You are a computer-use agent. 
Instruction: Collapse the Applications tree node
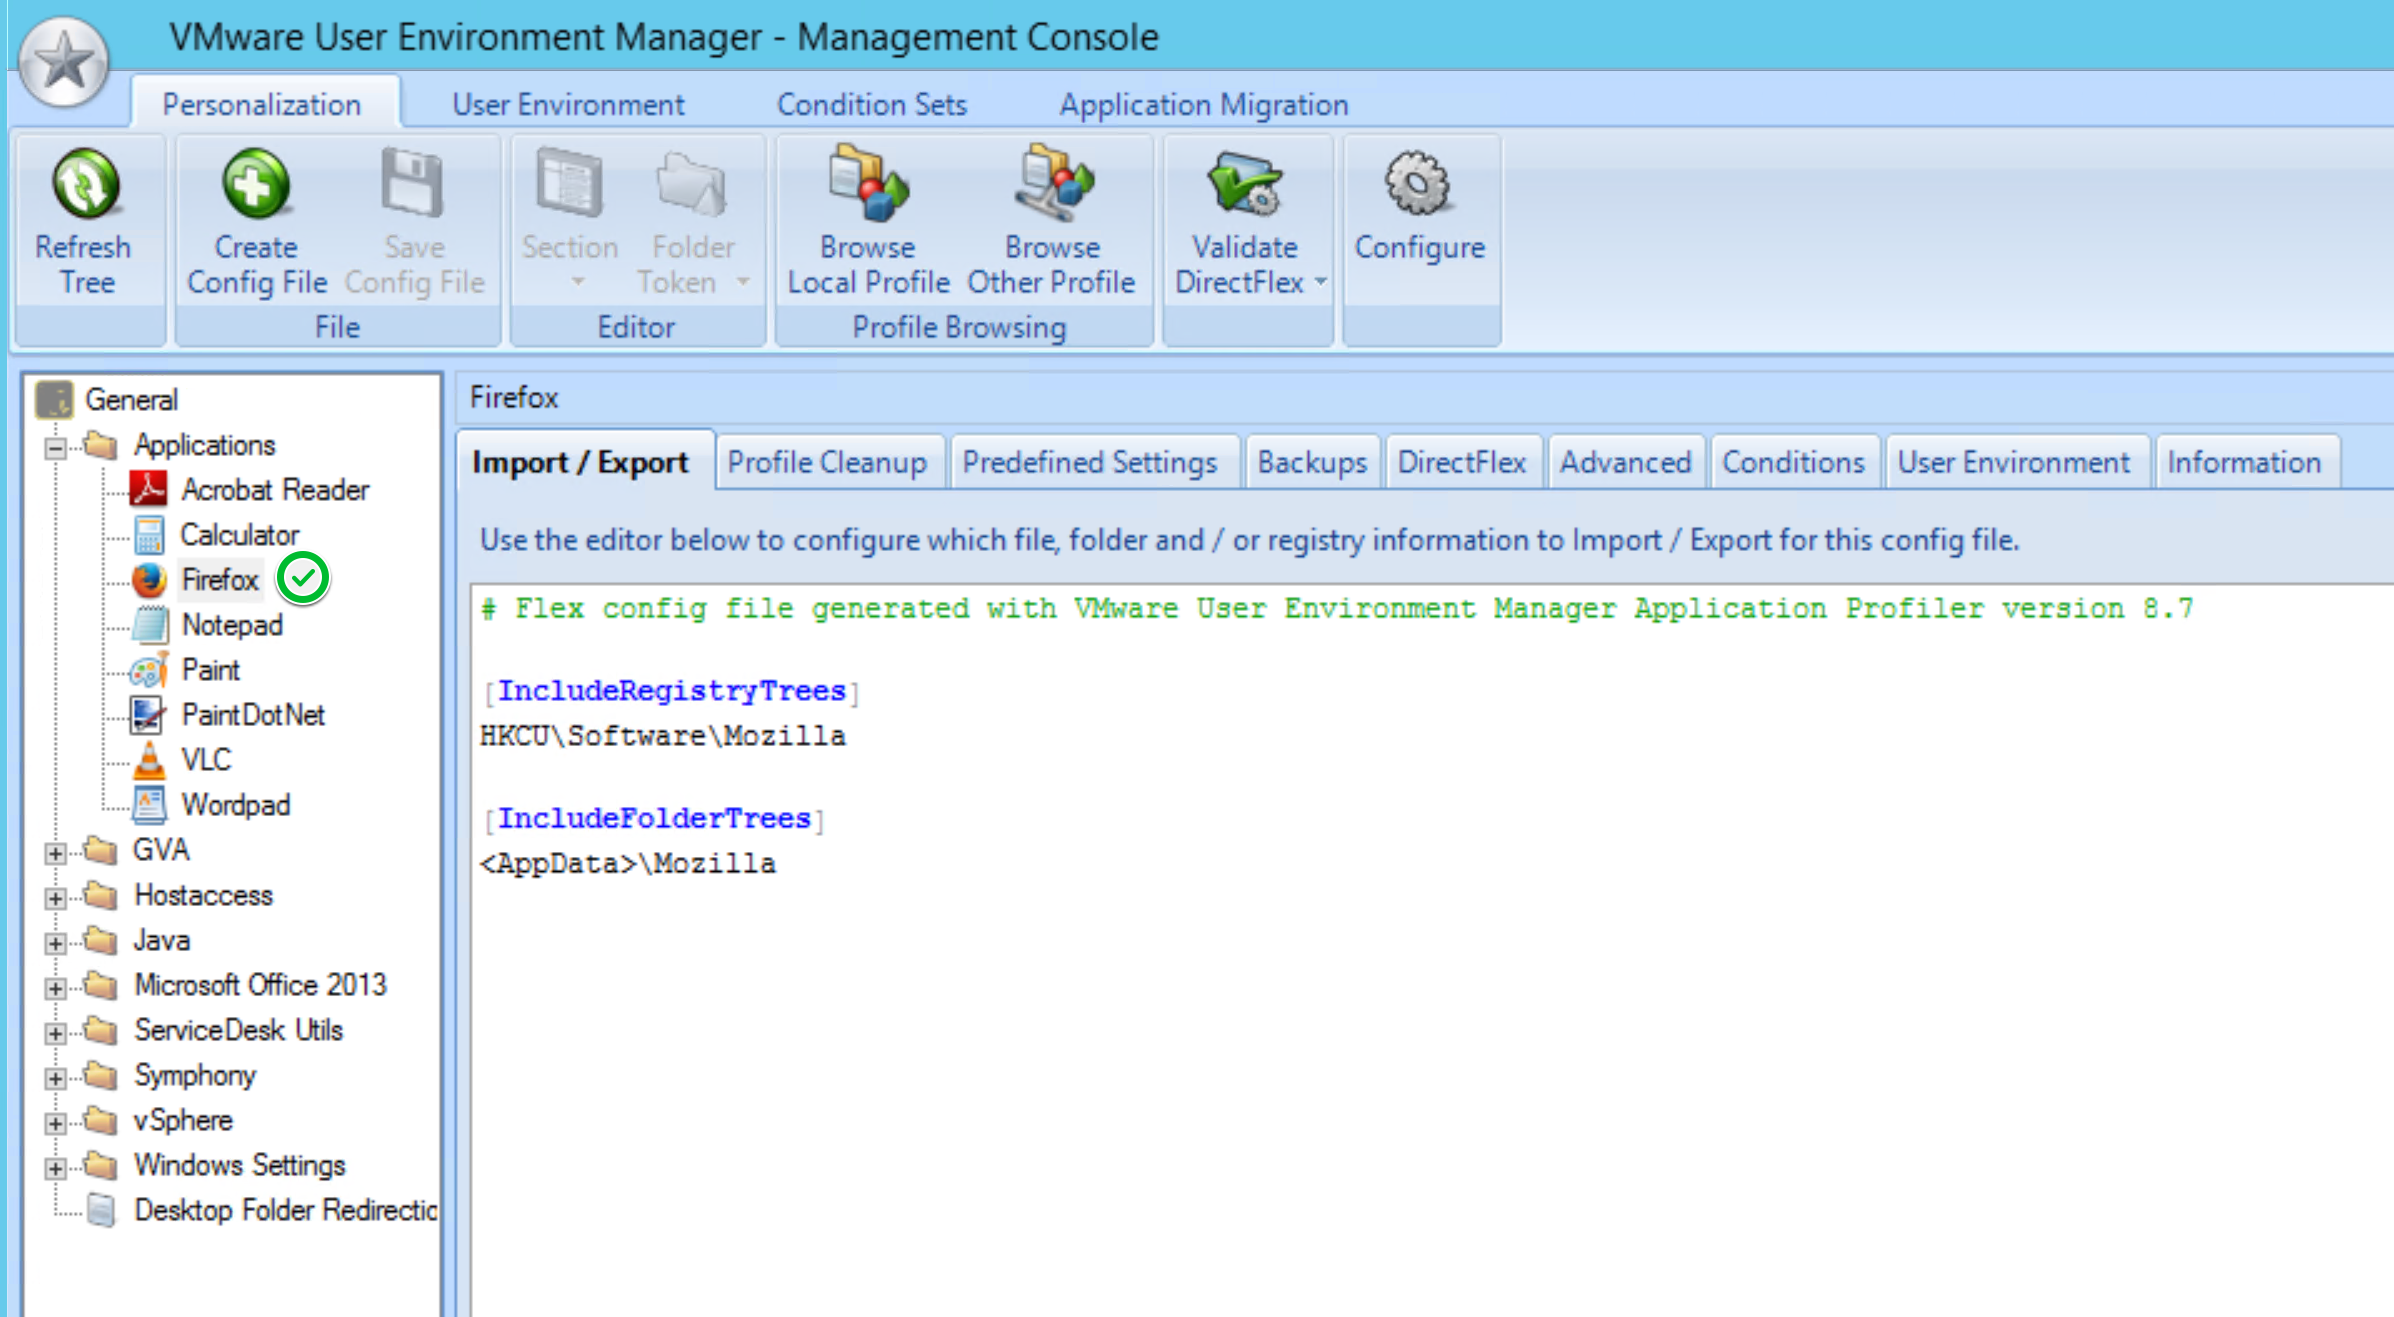pos(56,447)
